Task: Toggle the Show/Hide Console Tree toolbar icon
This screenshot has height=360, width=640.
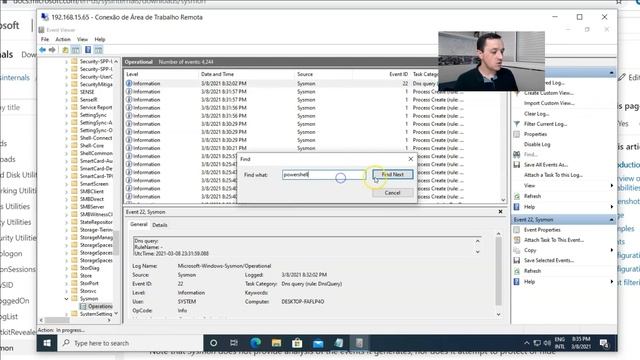Action: [76, 50]
